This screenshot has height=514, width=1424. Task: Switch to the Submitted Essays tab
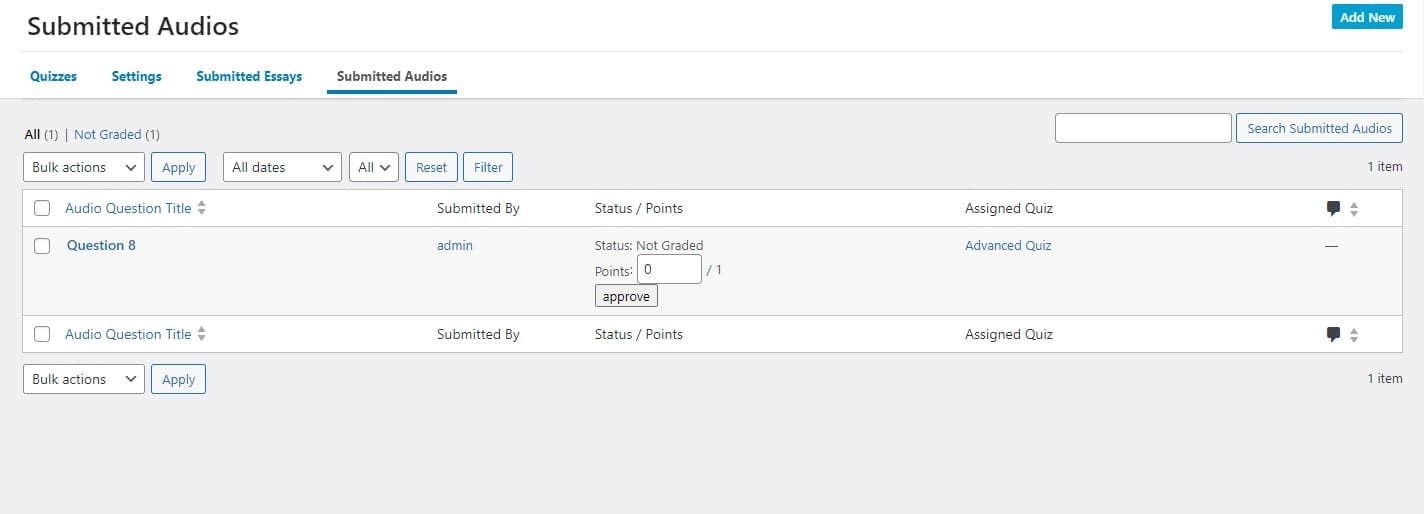249,76
